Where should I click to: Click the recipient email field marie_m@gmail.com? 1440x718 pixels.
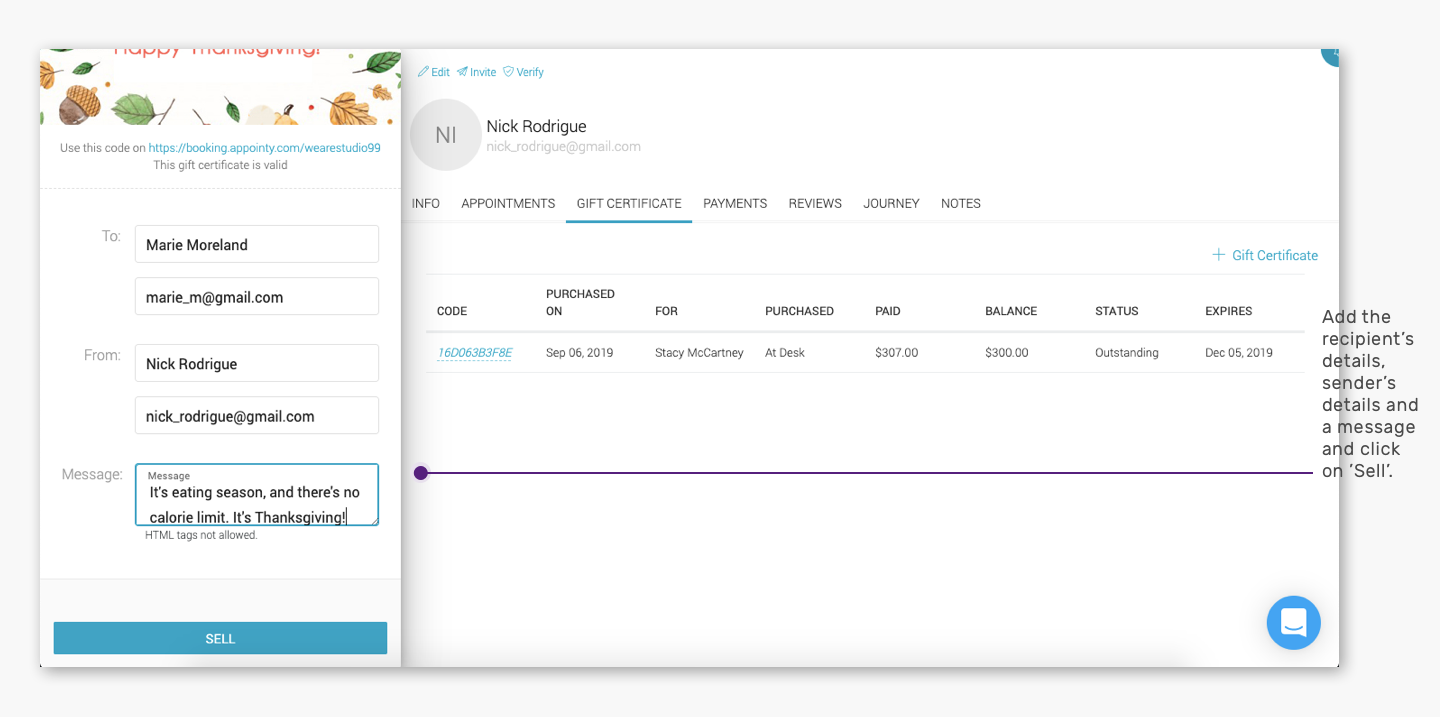tap(257, 296)
